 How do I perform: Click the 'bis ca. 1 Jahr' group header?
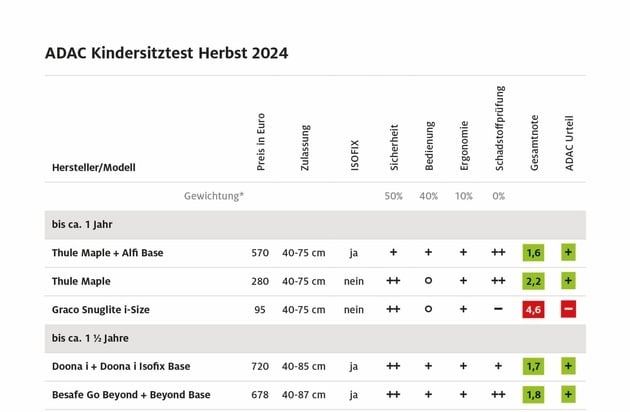pyautogui.click(x=315, y=224)
